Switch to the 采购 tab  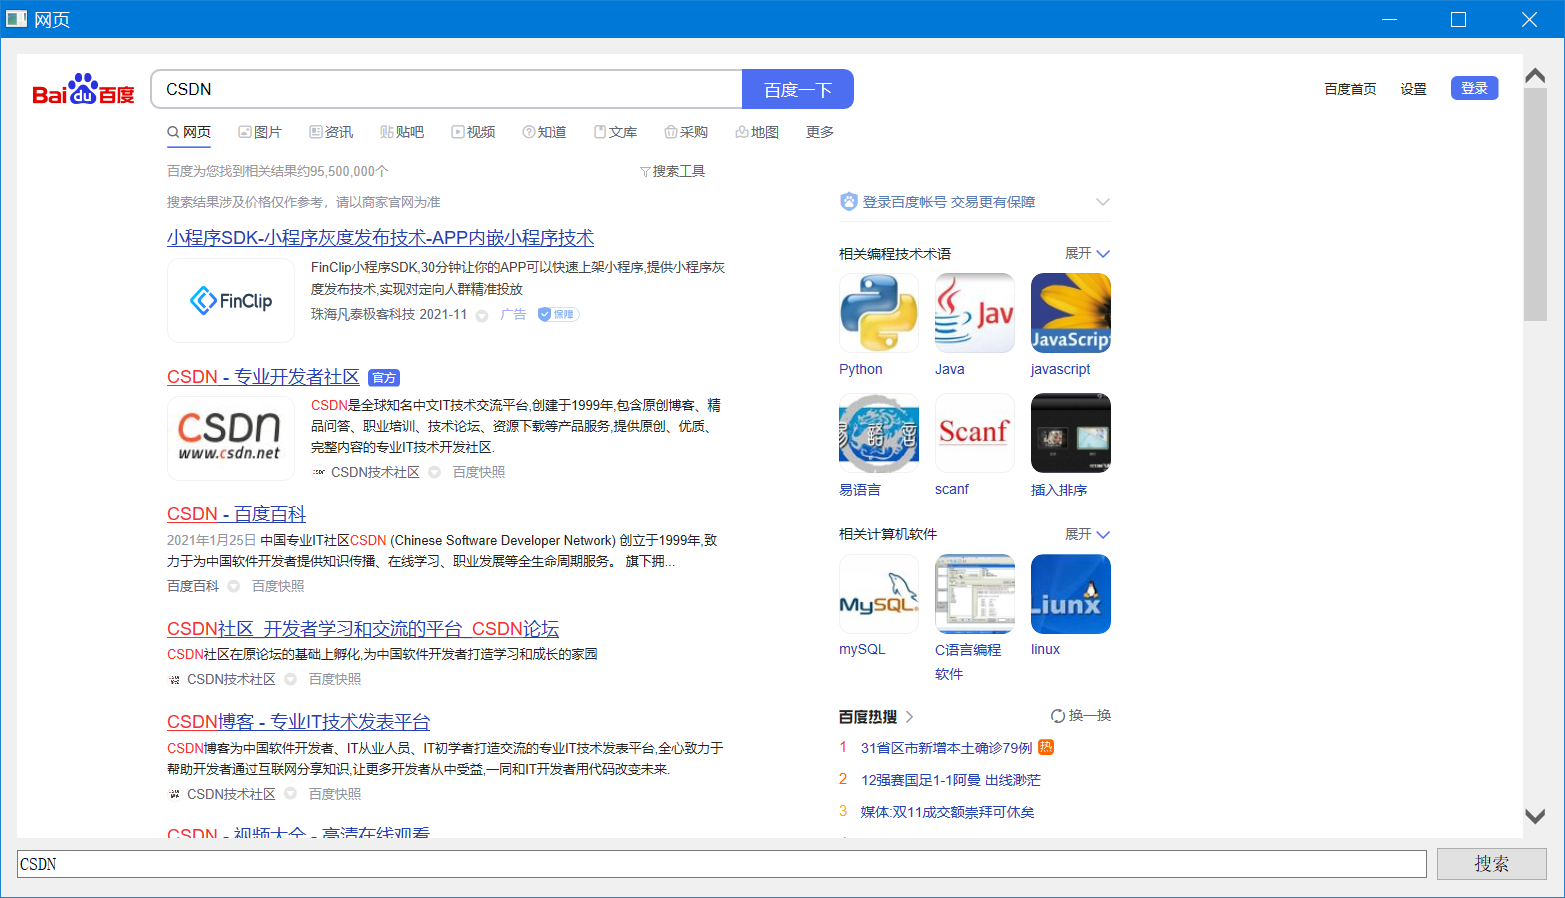click(686, 132)
